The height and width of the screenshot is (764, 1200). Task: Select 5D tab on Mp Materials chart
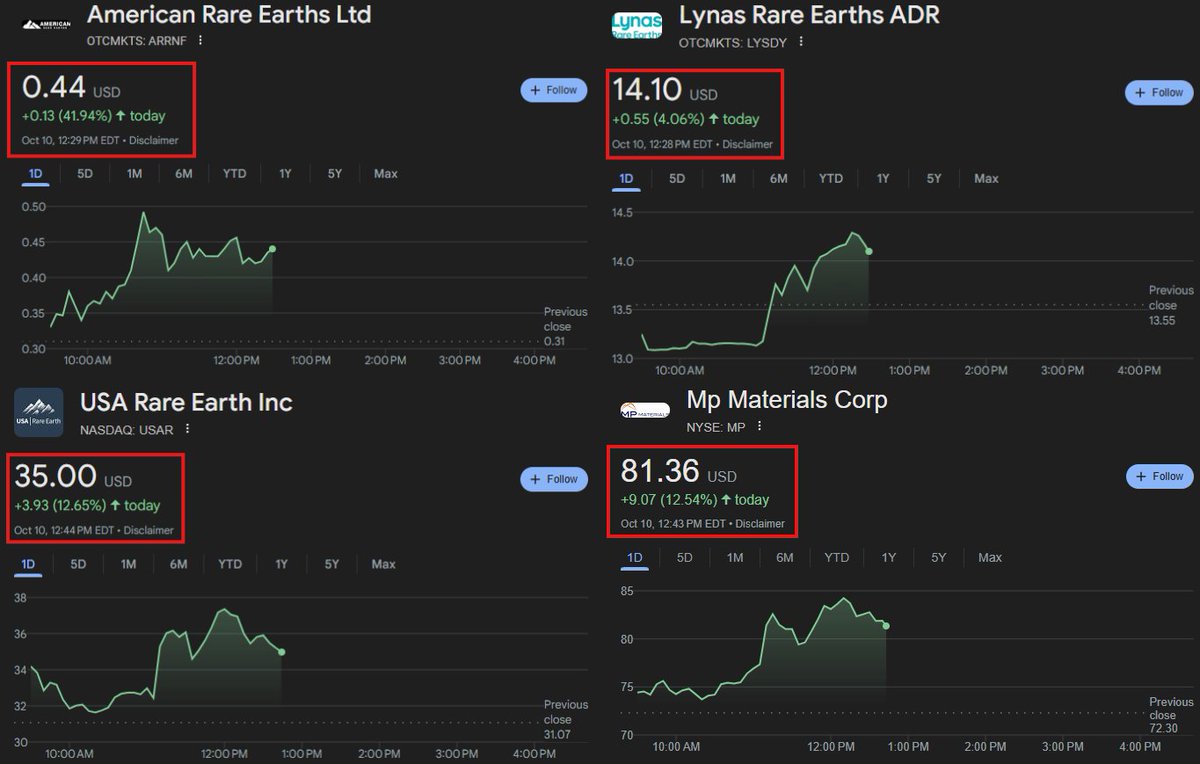pyautogui.click(x=685, y=558)
